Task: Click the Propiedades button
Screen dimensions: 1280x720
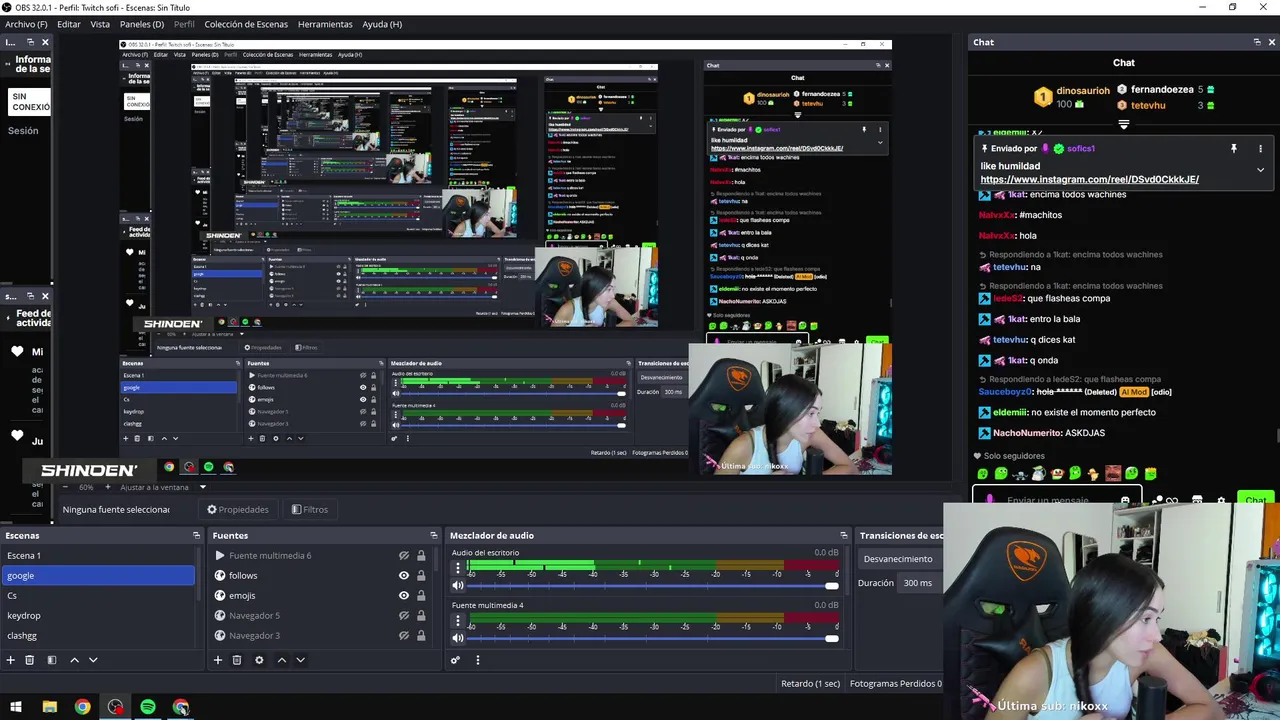Action: pos(238,510)
